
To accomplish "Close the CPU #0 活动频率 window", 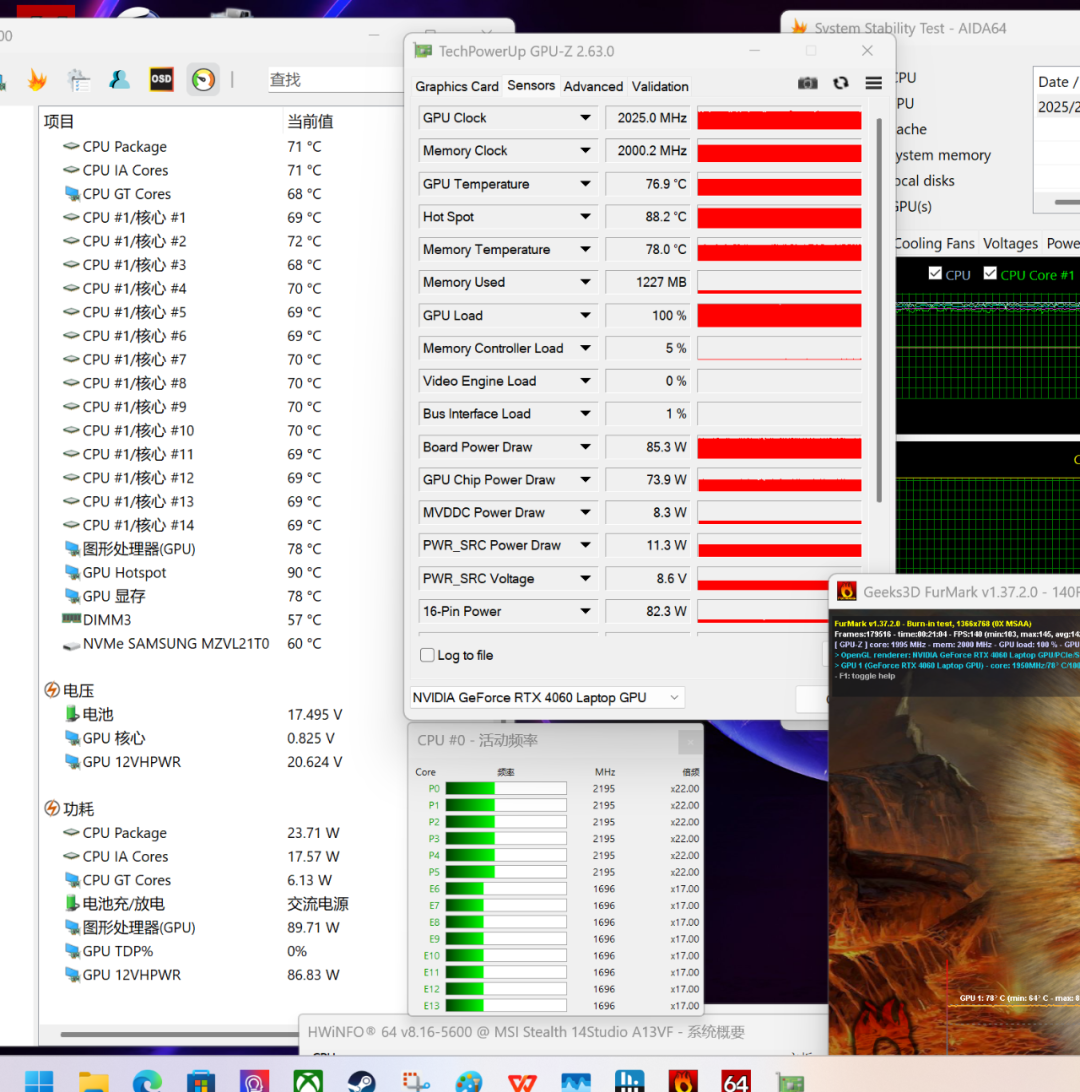I will coord(690,742).
